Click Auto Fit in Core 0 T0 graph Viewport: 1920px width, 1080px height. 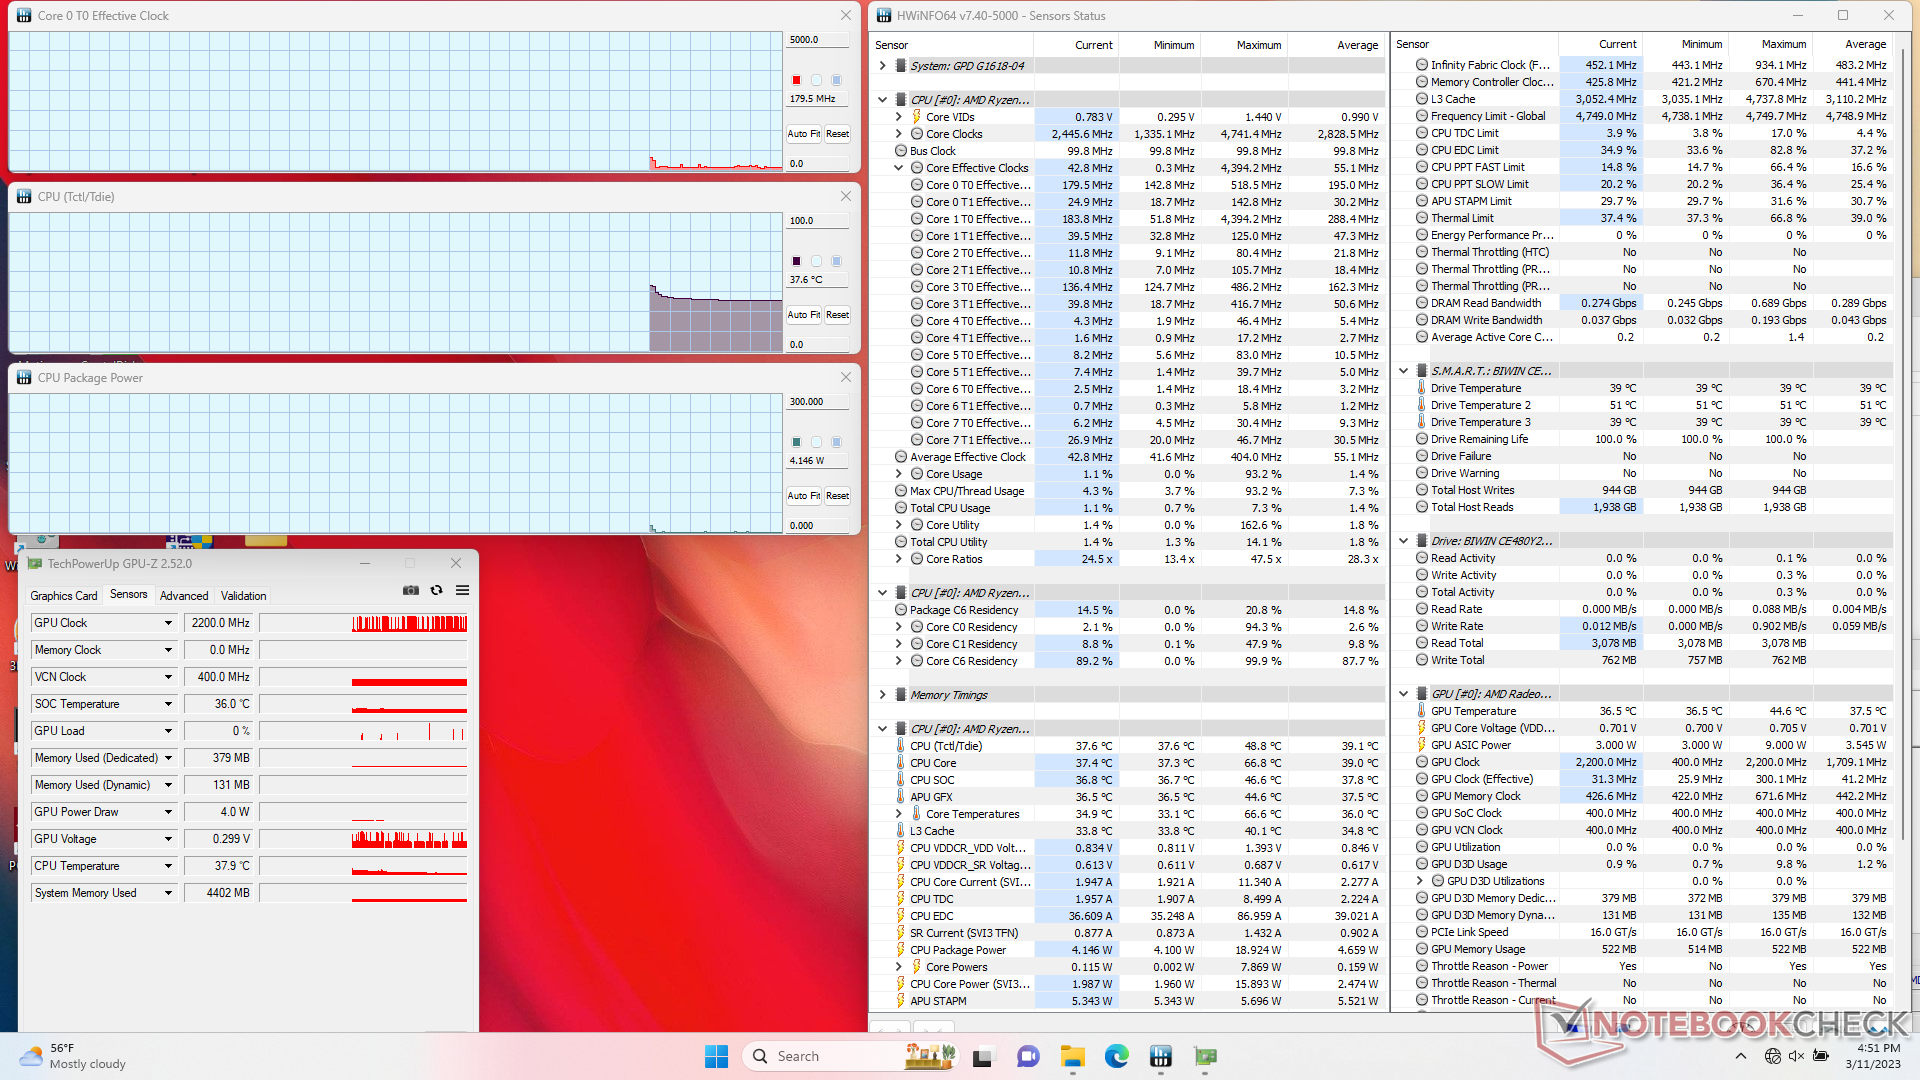(803, 134)
